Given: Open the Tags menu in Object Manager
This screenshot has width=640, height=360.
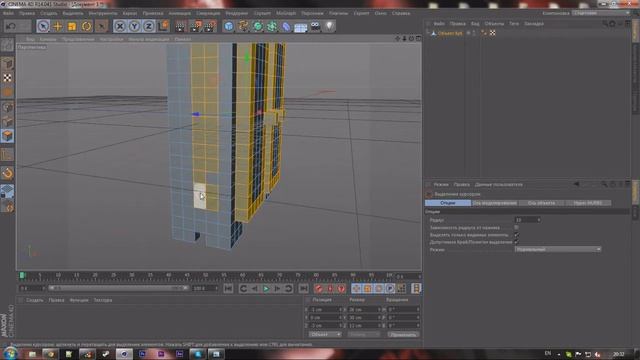Looking at the screenshot, I should click(x=514, y=24).
